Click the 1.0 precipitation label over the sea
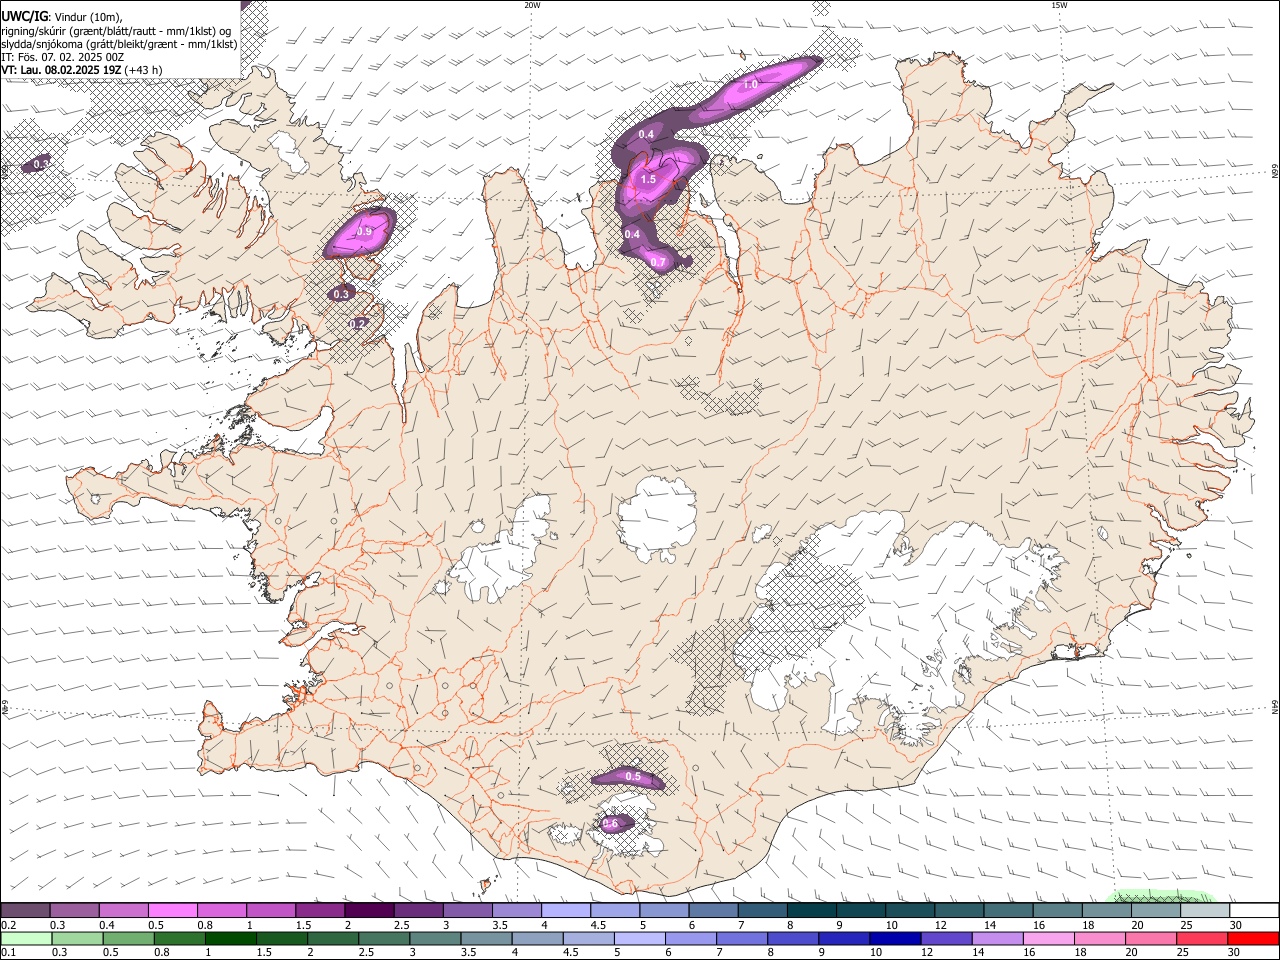 pyautogui.click(x=750, y=86)
